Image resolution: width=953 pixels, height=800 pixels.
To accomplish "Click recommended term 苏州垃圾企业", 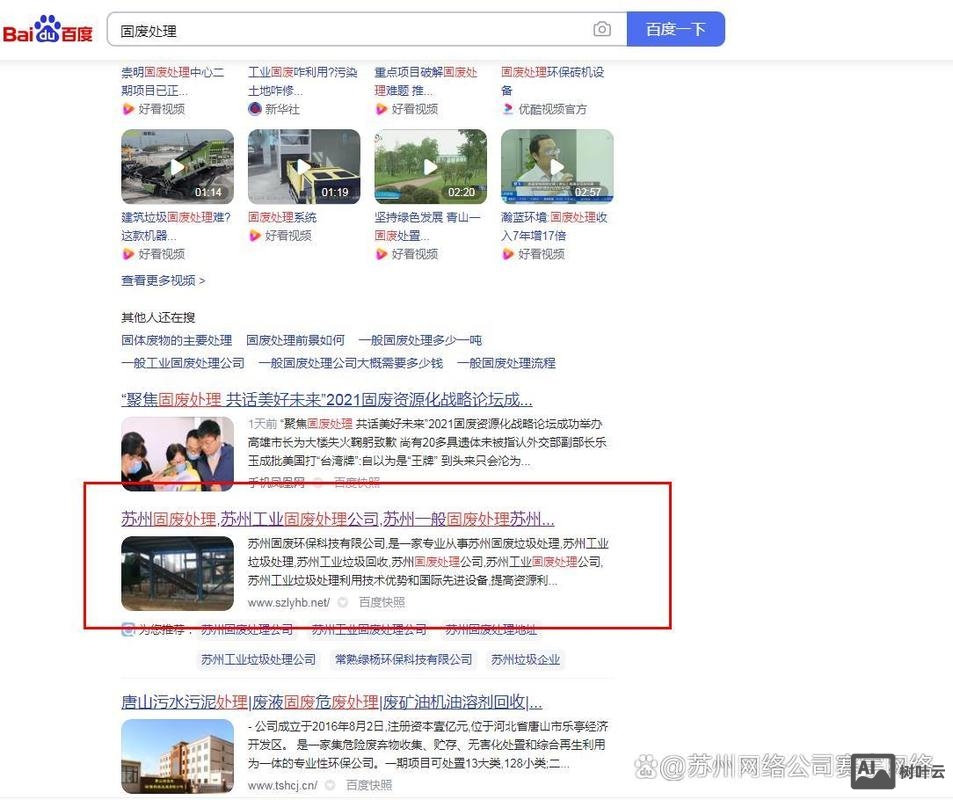I will point(524,659).
